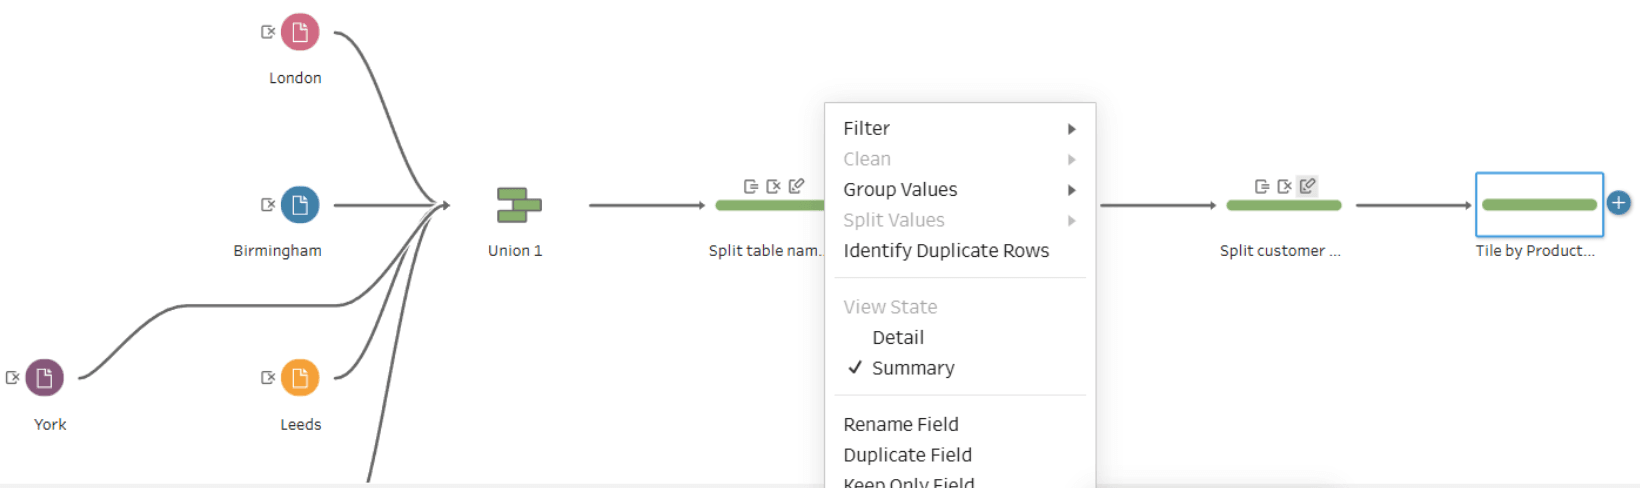Image resolution: width=1640 pixels, height=488 pixels.
Task: Click the edit annotation icon above Split customer
Action: tap(1307, 186)
